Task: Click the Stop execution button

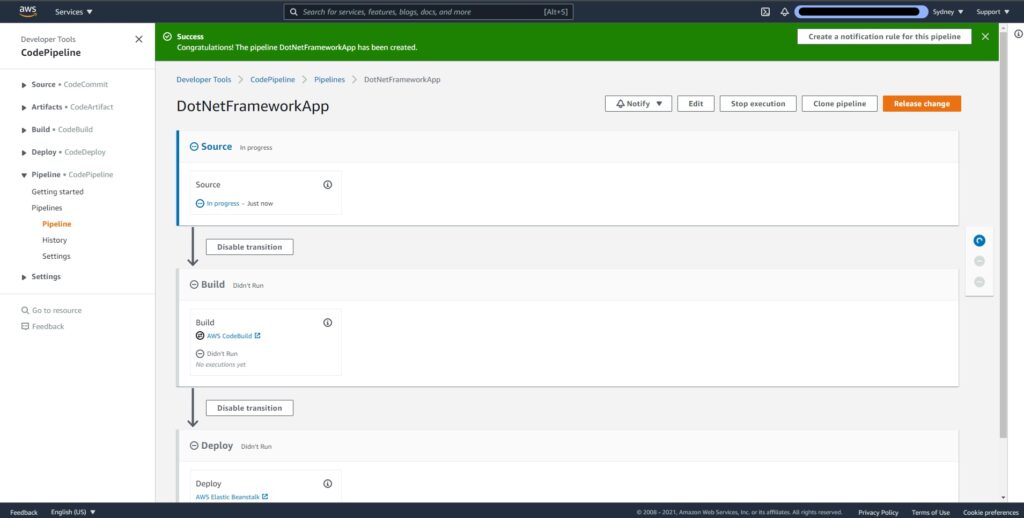Action: coord(758,104)
